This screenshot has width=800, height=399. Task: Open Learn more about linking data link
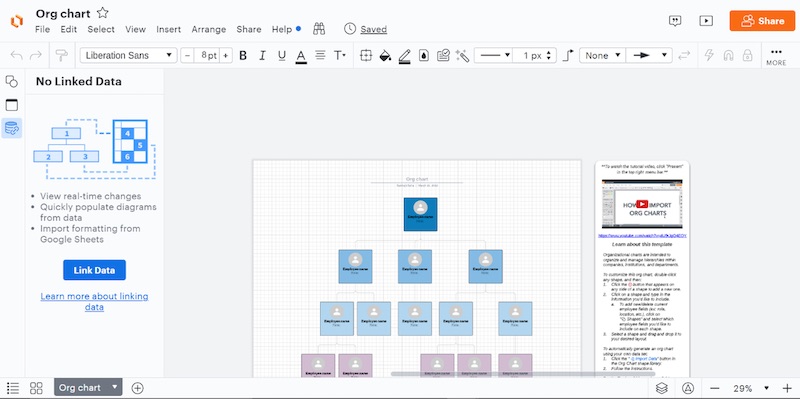pos(94,302)
